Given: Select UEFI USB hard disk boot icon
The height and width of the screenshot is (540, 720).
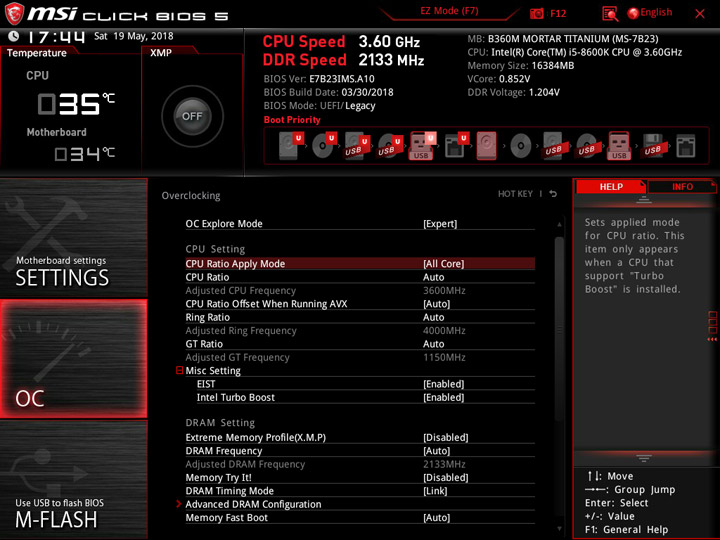Looking at the screenshot, I should click(x=357, y=146).
